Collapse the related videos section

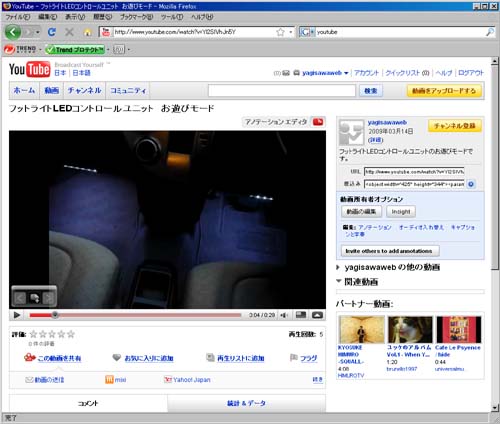339,281
